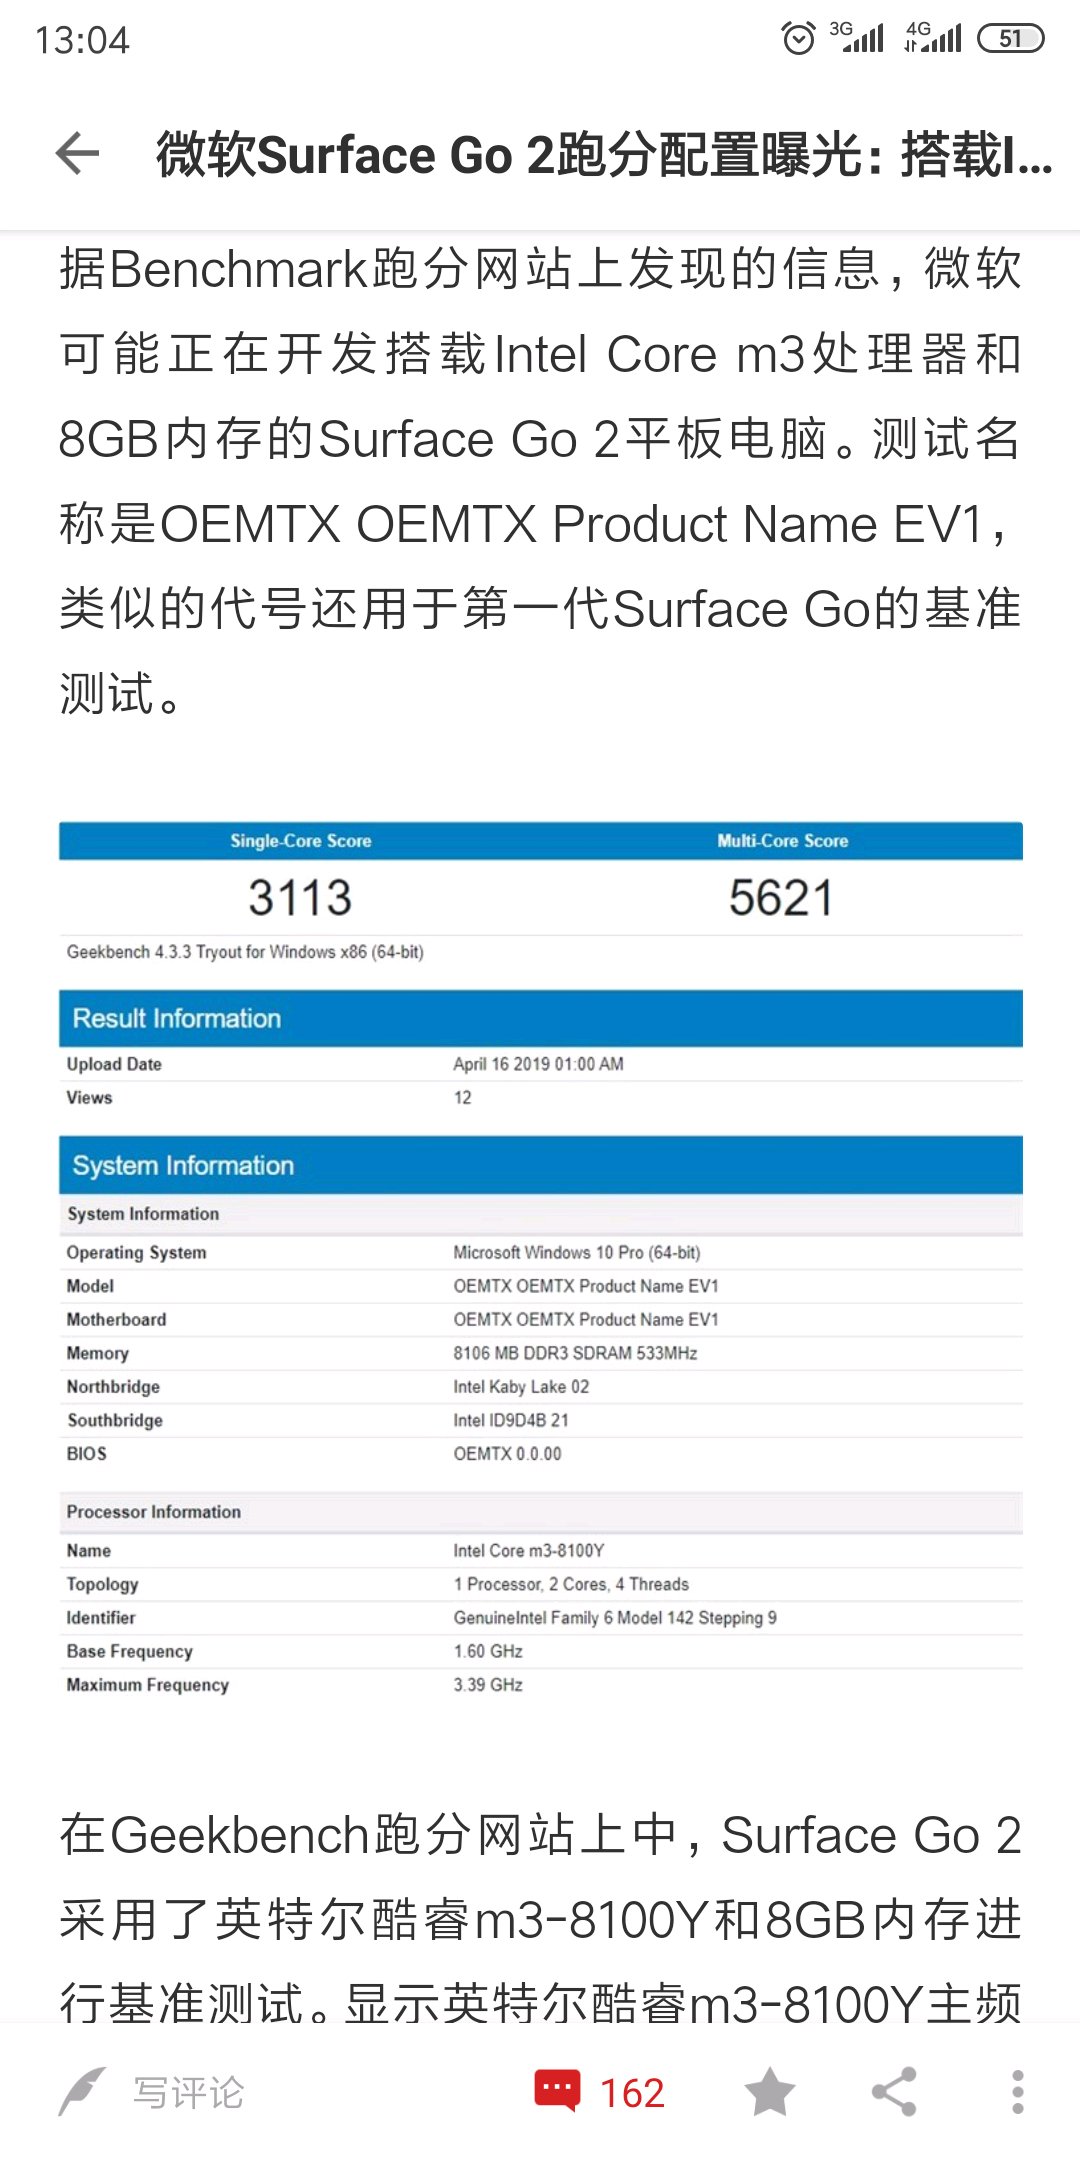Image resolution: width=1080 pixels, height=2160 pixels.
Task: Tap the feather write-comment icon
Action: (x=82, y=2092)
